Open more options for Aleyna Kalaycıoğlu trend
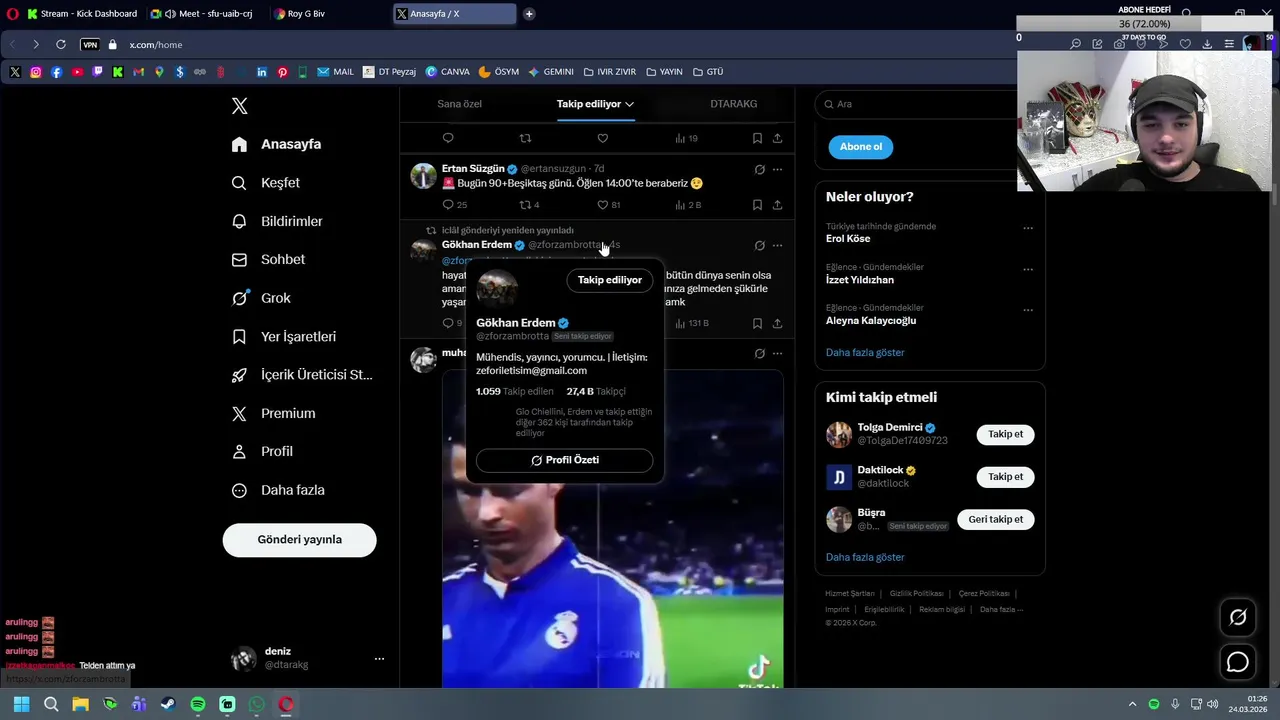This screenshot has height=720, width=1280. [1028, 310]
